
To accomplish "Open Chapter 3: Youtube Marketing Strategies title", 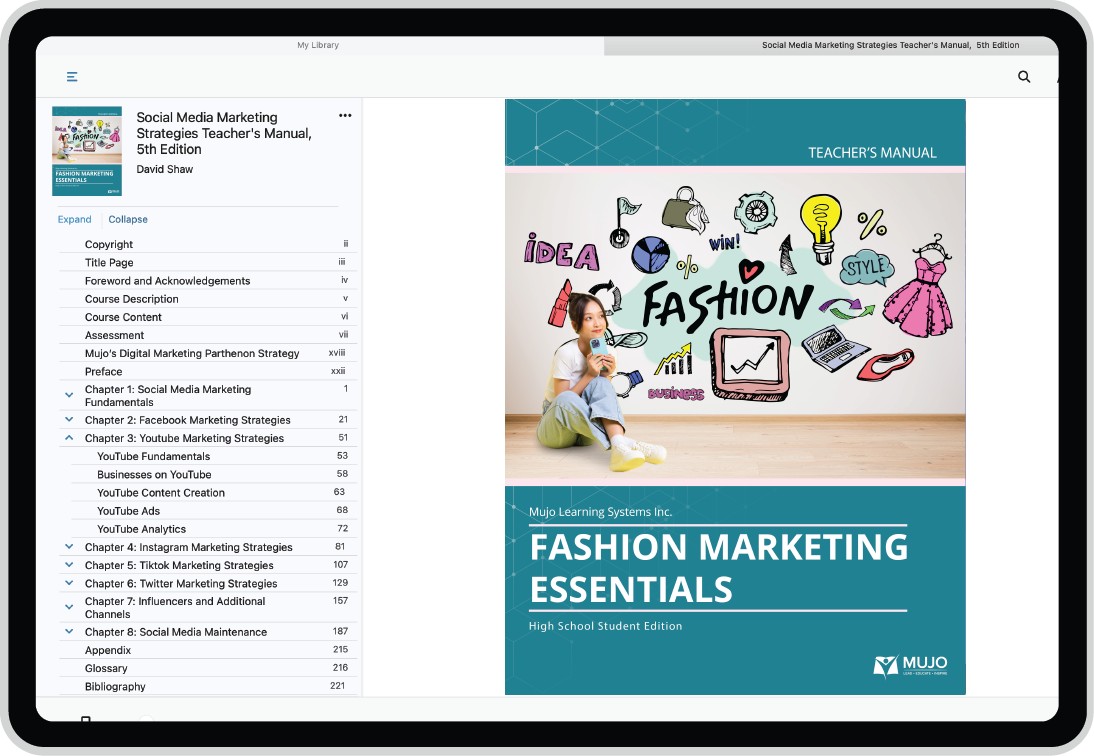I will click(x=184, y=438).
